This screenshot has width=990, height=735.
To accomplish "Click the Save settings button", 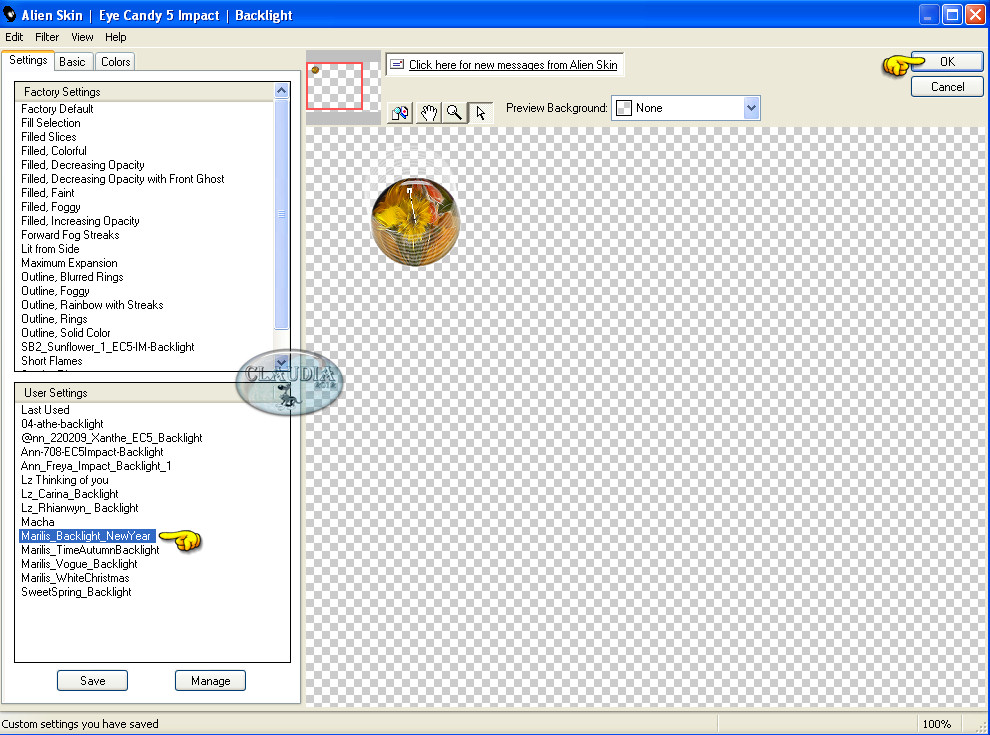I will (92, 681).
